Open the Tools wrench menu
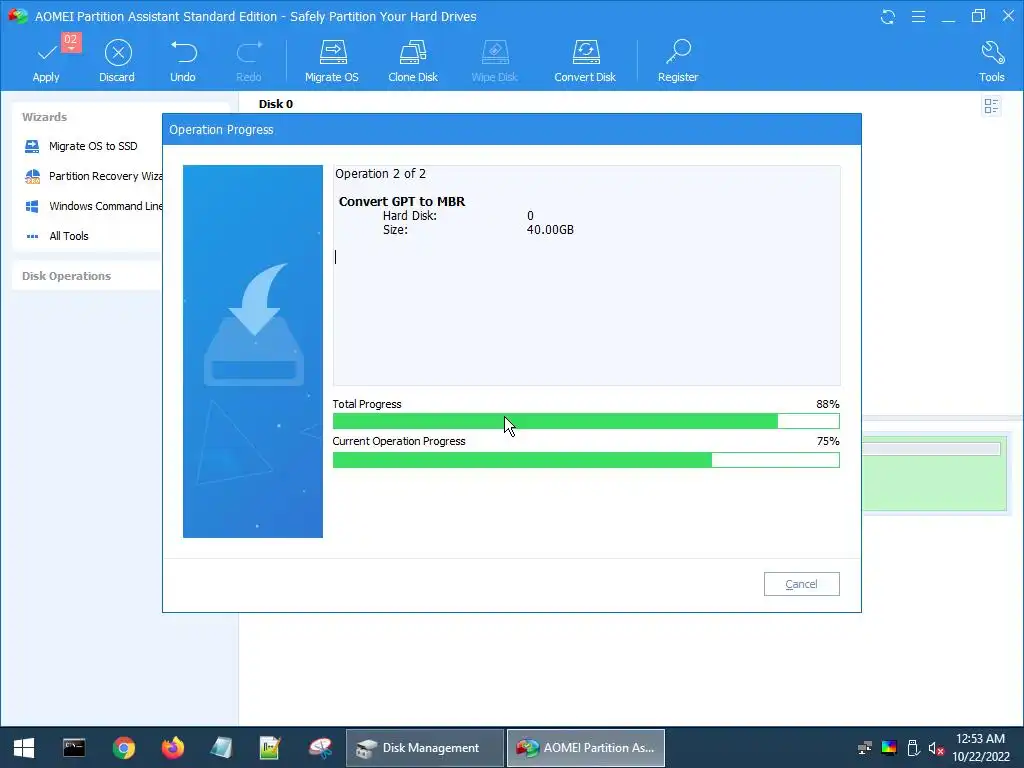 pos(992,60)
